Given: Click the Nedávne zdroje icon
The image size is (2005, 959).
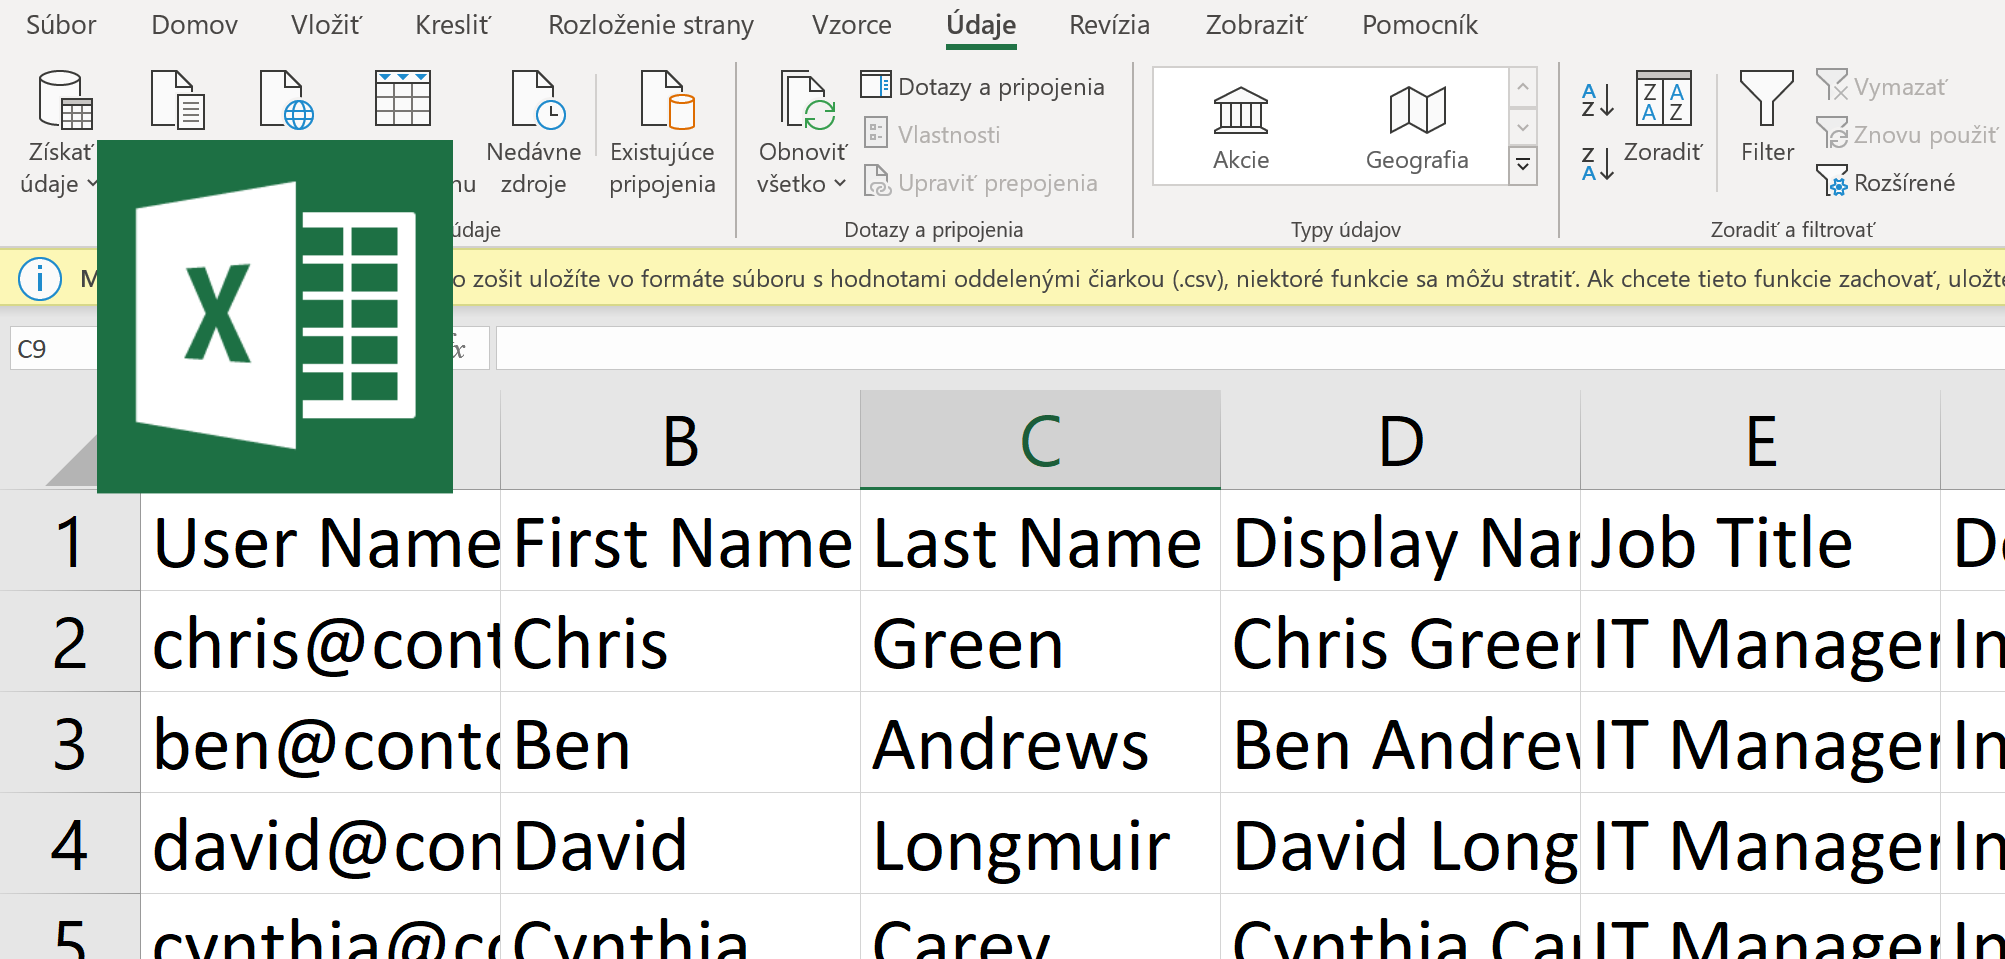Looking at the screenshot, I should pyautogui.click(x=536, y=101).
